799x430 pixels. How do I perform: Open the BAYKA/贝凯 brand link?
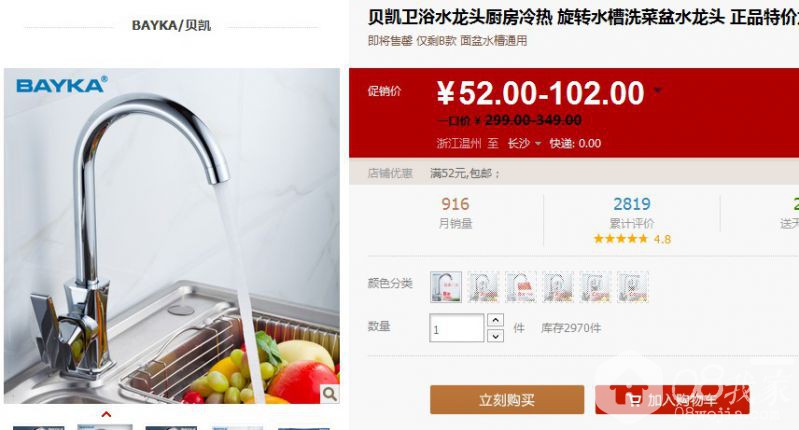(x=171, y=25)
